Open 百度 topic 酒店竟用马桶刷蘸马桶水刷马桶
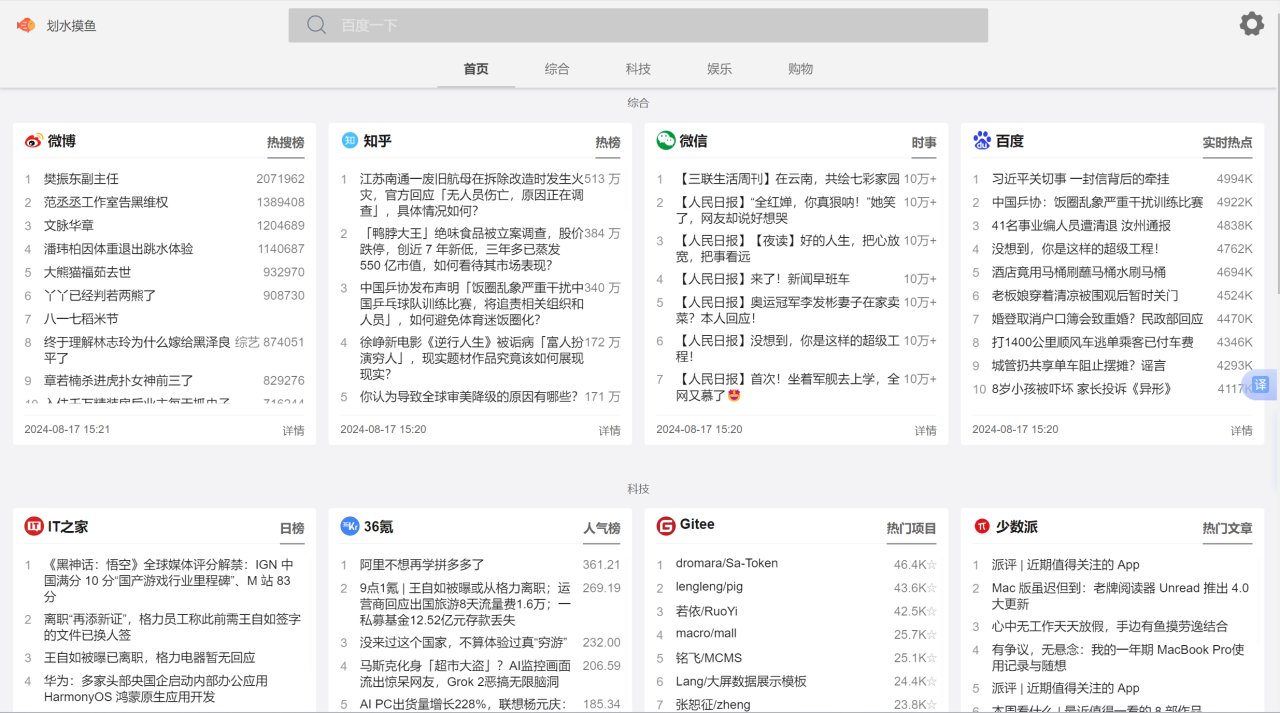This screenshot has height=713, width=1280. [1078, 272]
